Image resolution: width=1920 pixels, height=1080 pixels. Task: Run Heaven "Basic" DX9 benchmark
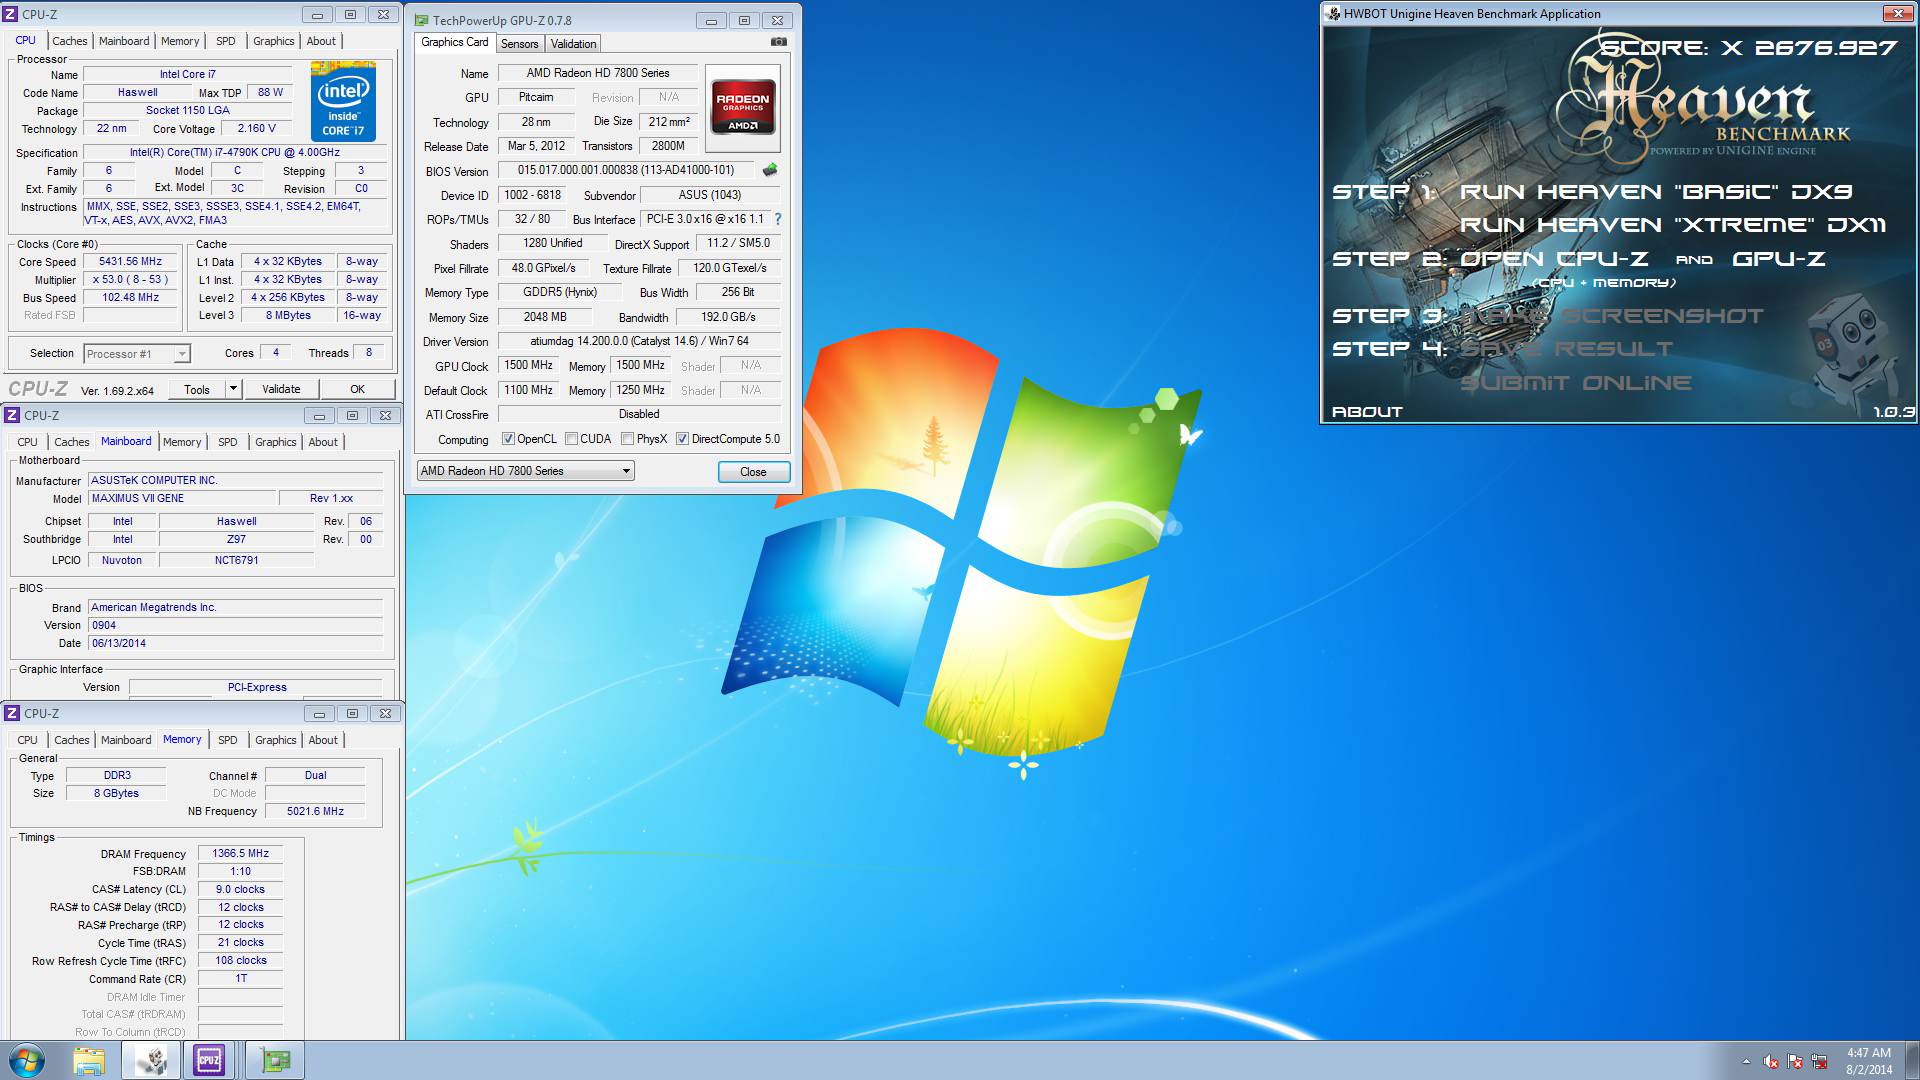(x=1656, y=192)
